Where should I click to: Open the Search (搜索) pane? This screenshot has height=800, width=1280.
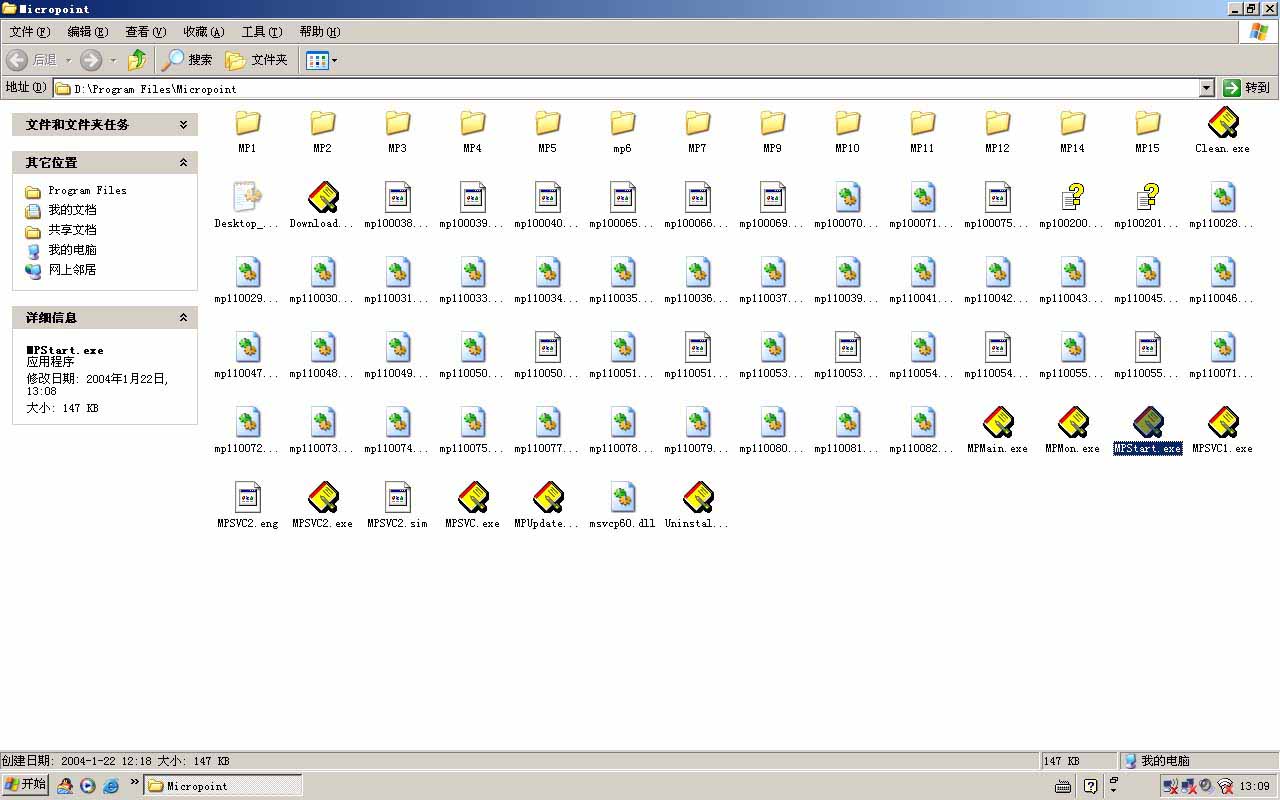tap(188, 60)
